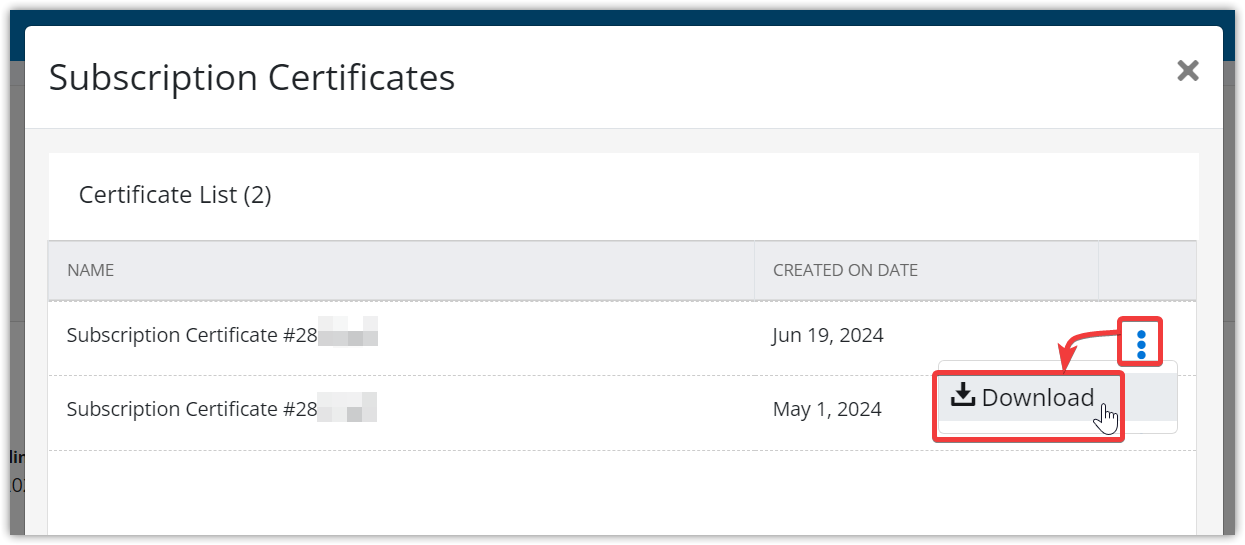
Task: Click the Subscription Certificates dialog title
Action: pos(252,77)
